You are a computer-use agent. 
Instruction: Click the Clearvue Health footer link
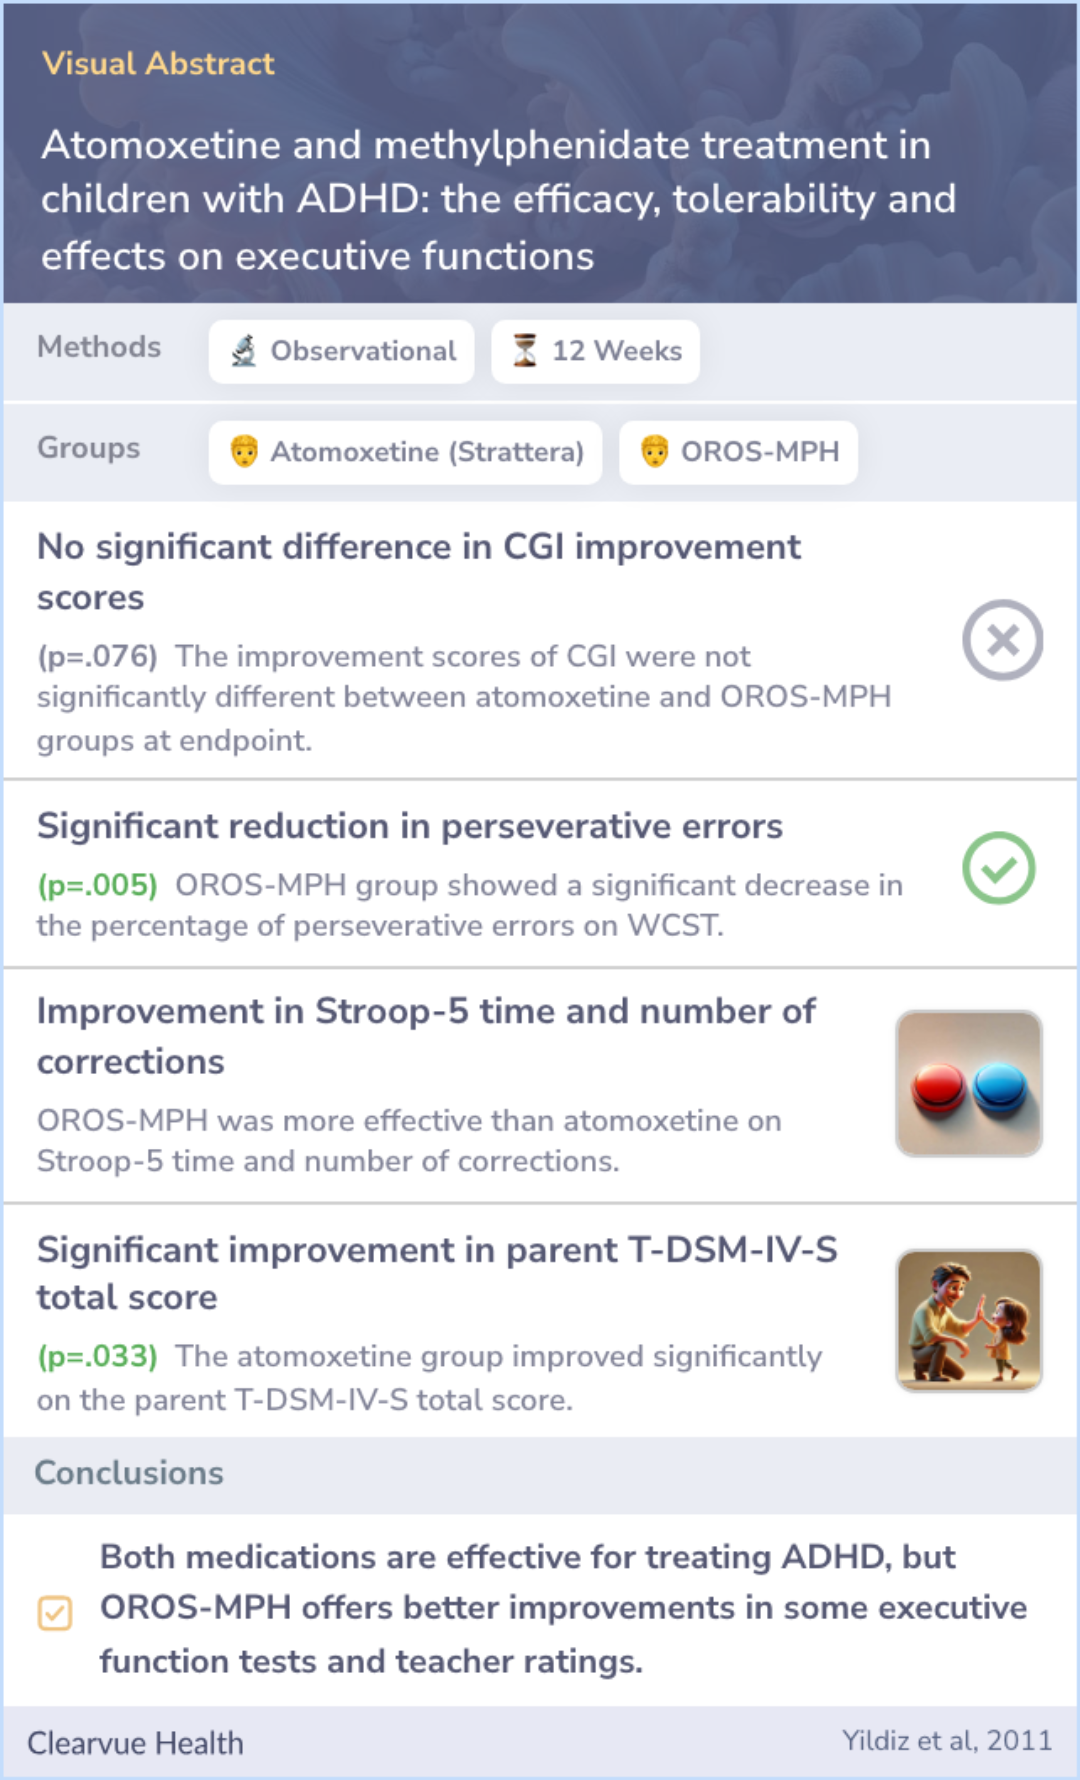click(x=135, y=1743)
